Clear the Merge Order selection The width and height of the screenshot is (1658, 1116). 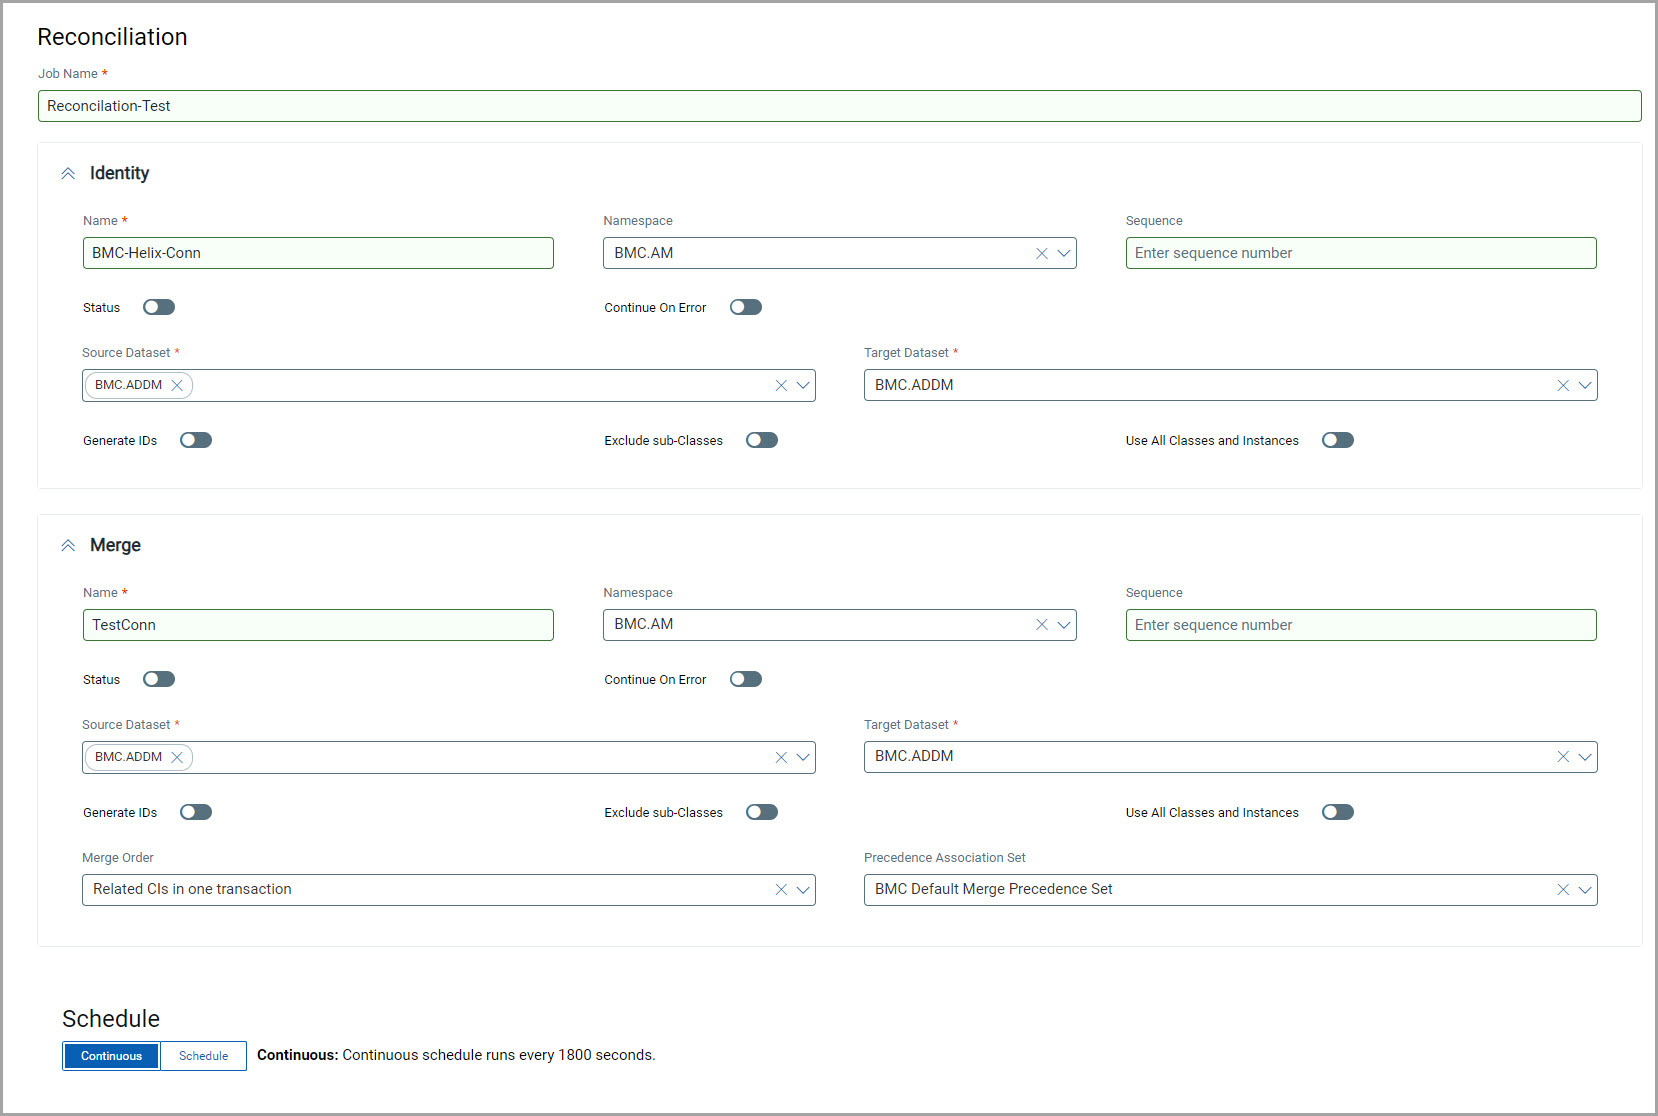[x=781, y=890]
